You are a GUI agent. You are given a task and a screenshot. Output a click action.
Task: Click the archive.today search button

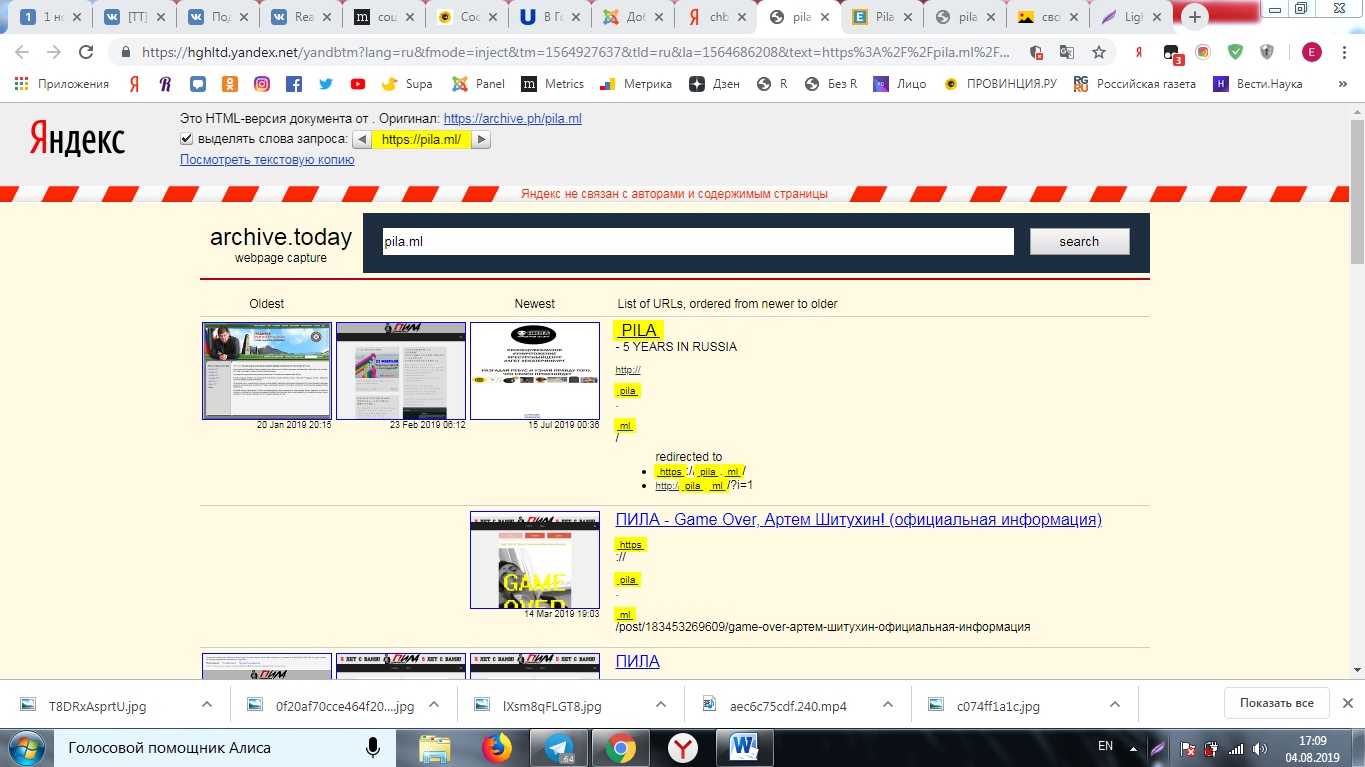pyautogui.click(x=1079, y=241)
